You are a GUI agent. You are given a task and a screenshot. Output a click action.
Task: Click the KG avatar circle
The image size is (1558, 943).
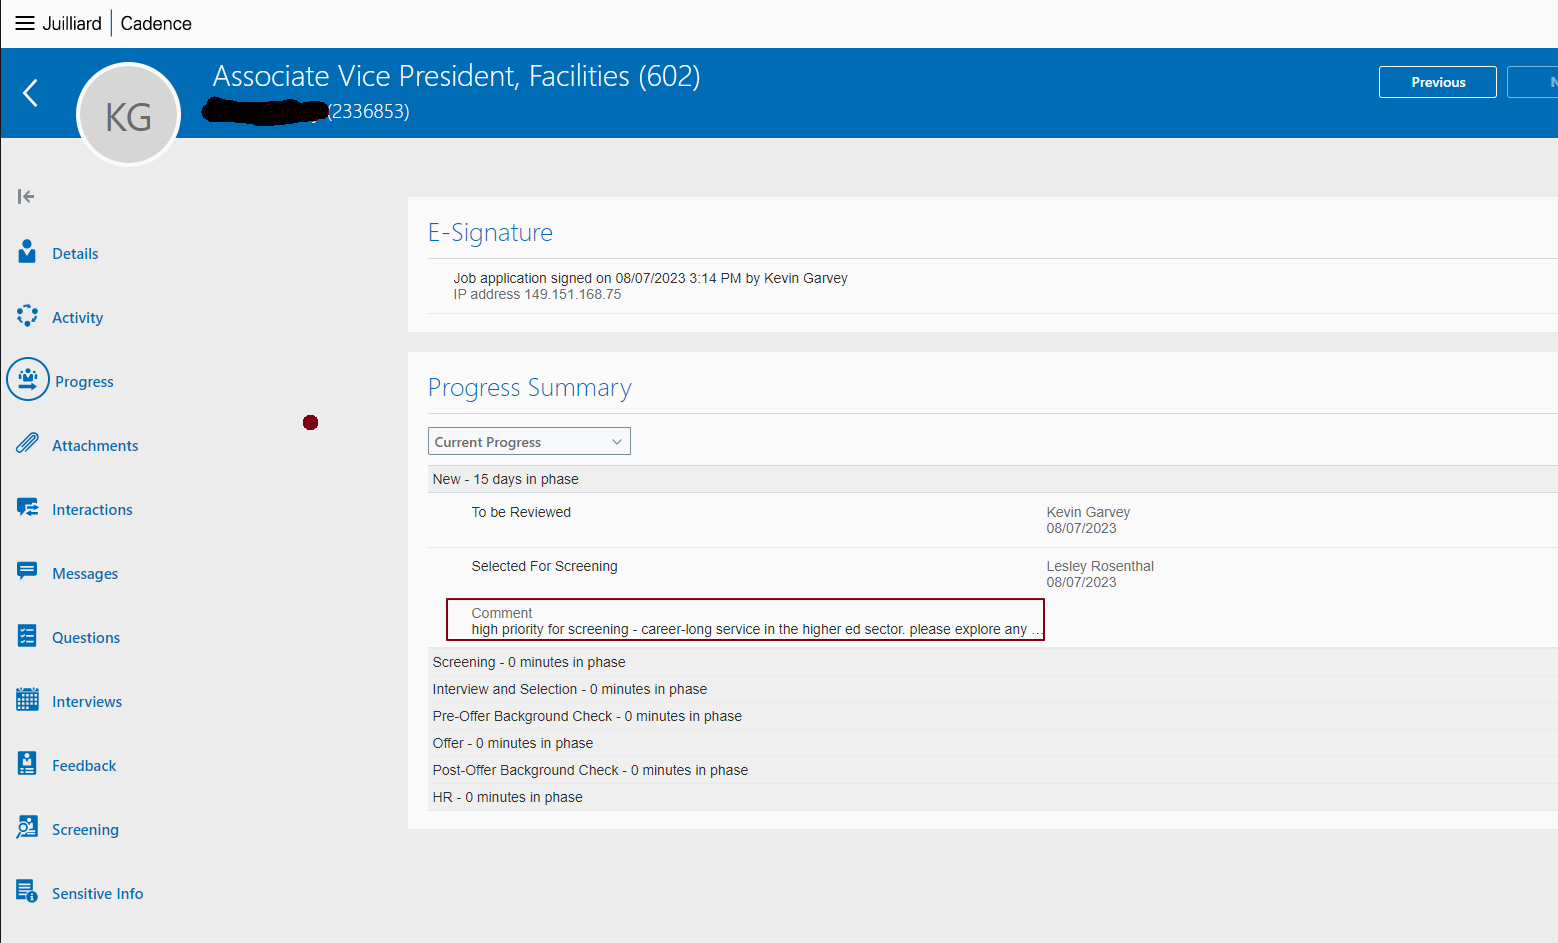[128, 115]
